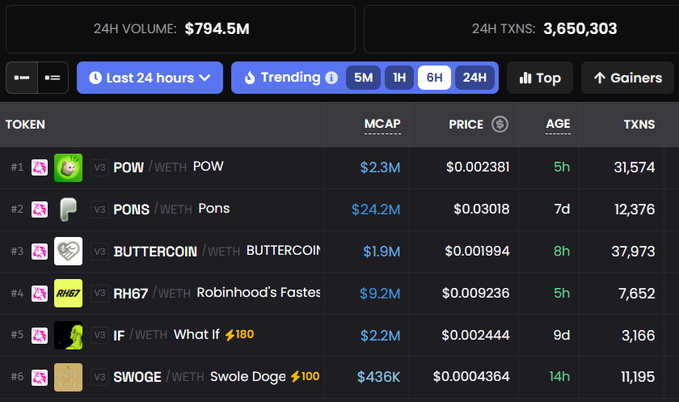Sort by AGE column header
The image size is (679, 402).
[x=558, y=124]
